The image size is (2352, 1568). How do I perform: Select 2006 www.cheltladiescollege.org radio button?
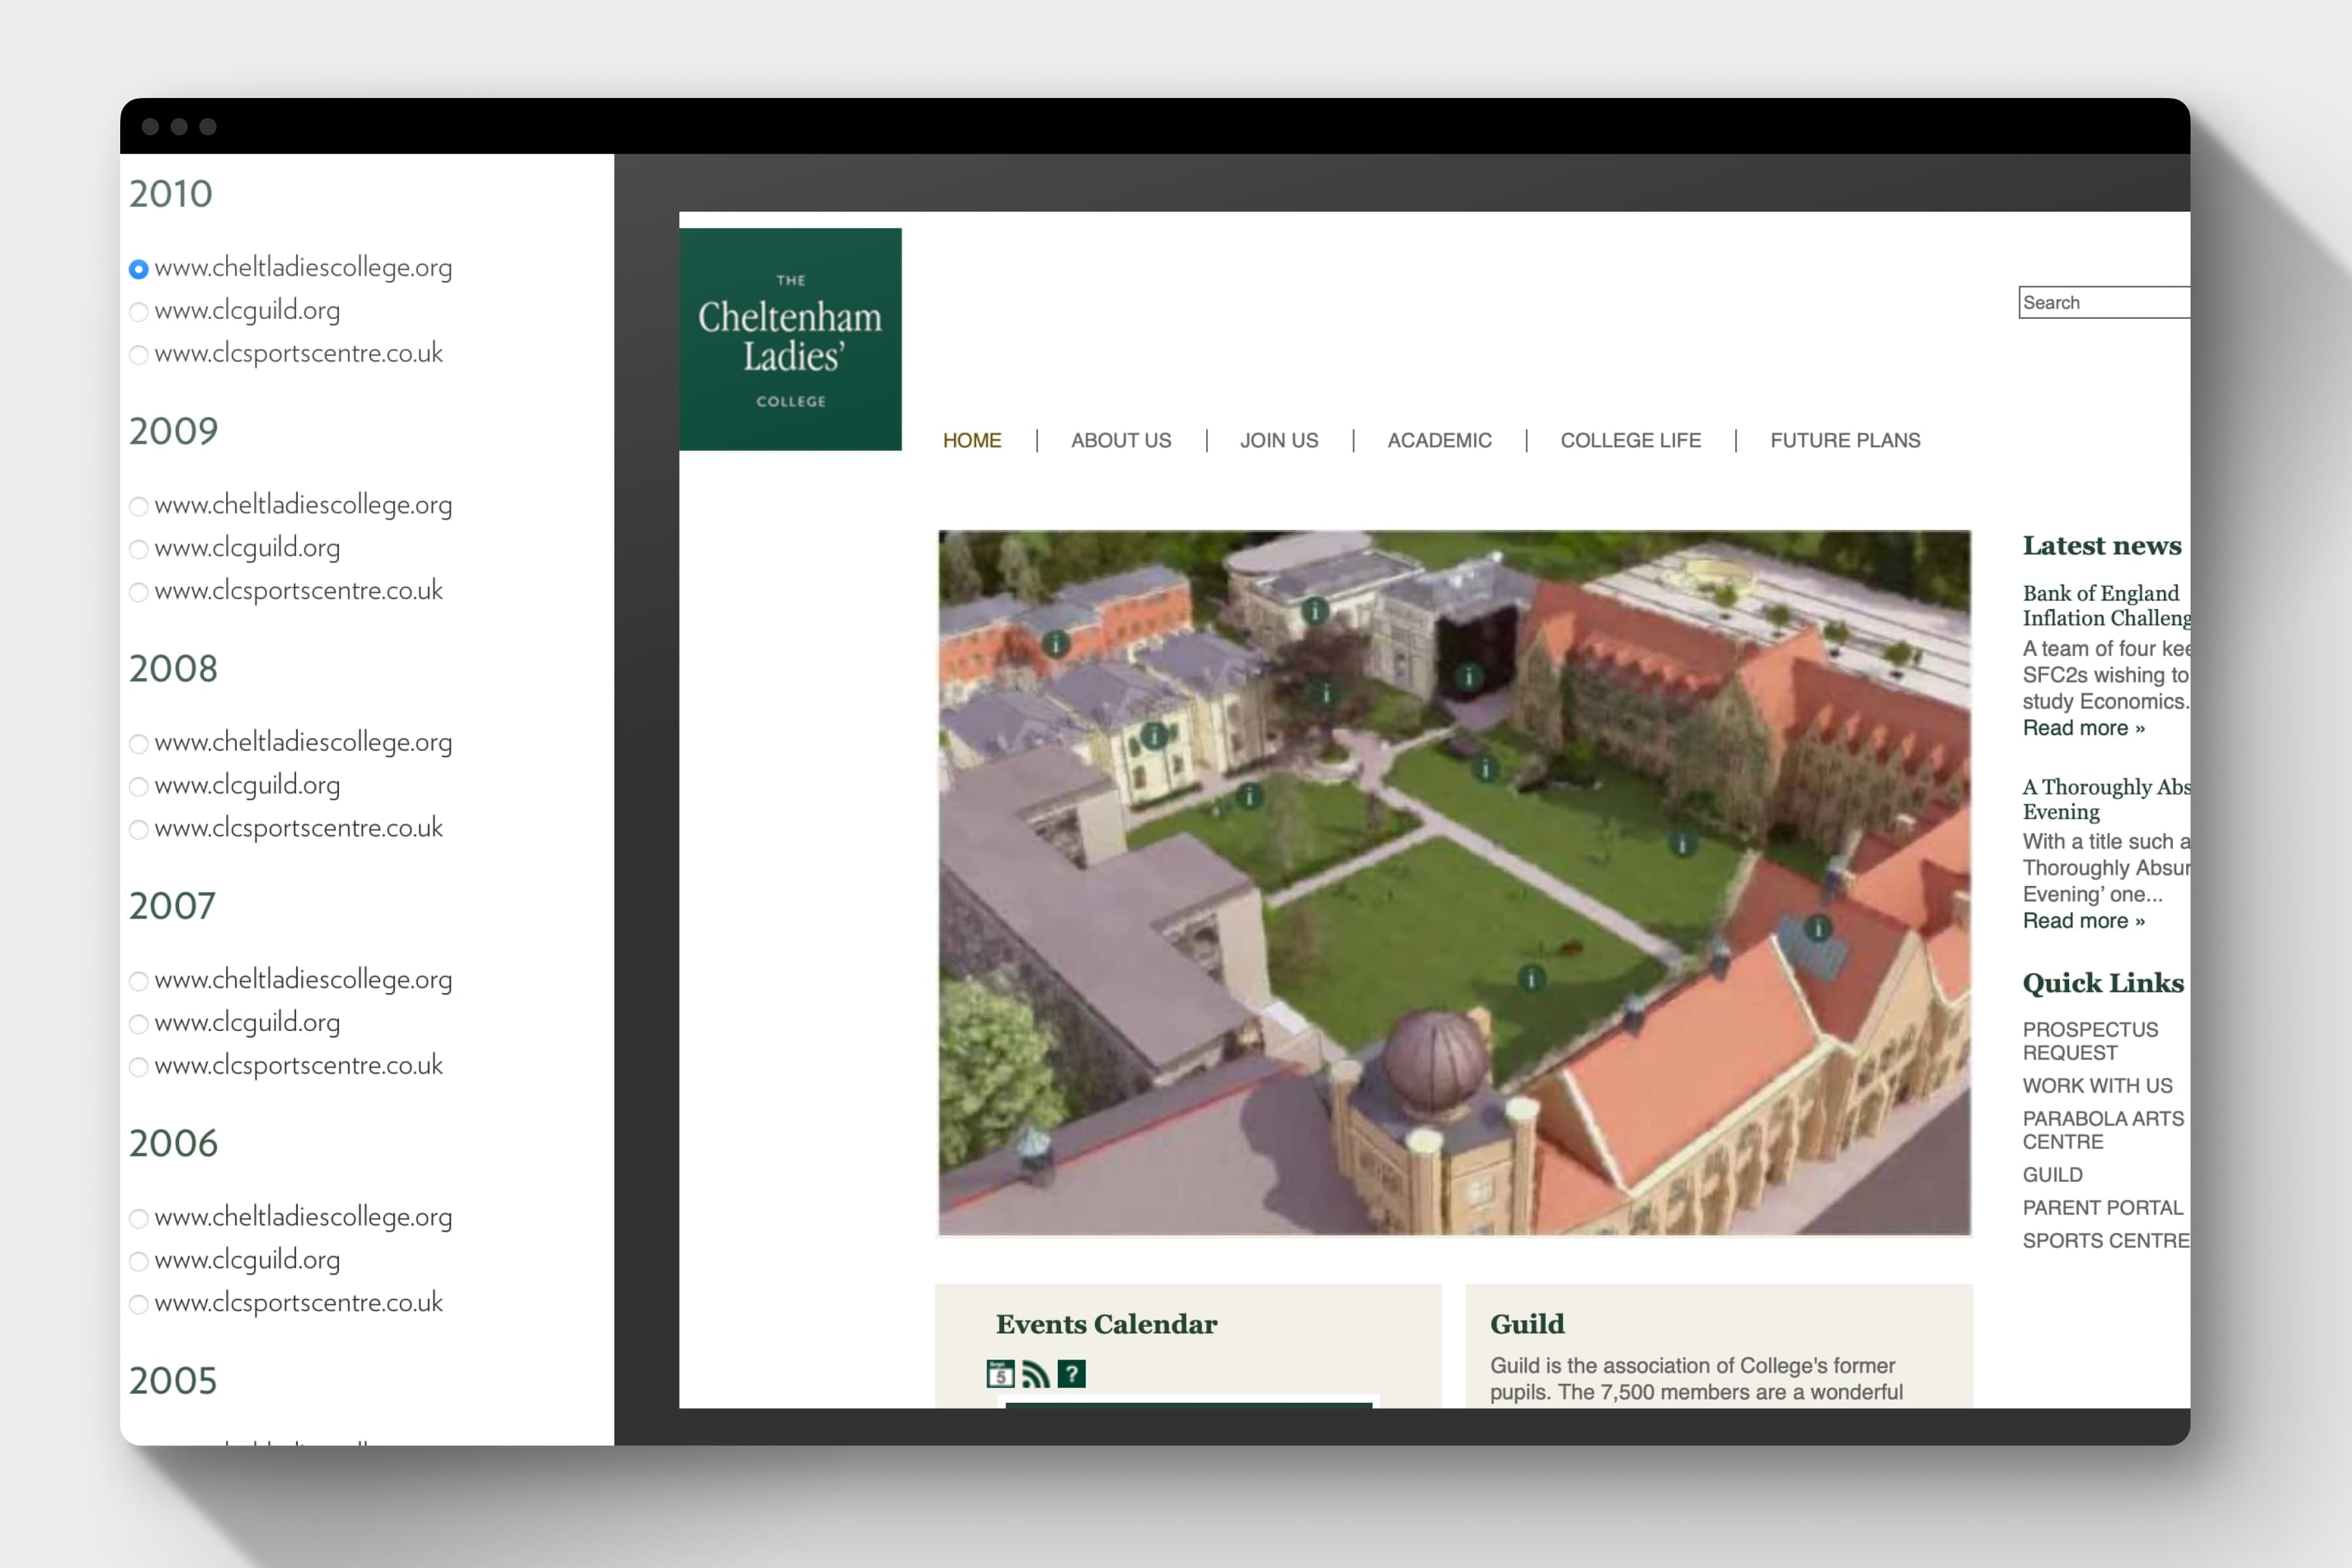point(139,1218)
